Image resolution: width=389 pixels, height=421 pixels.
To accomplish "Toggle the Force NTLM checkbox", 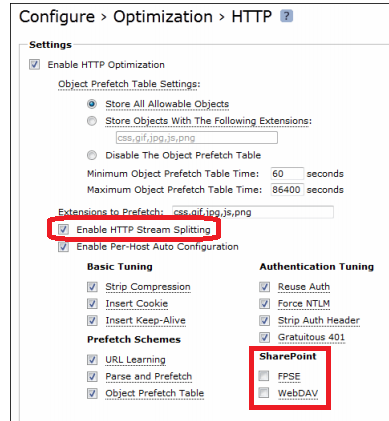I will (264, 304).
